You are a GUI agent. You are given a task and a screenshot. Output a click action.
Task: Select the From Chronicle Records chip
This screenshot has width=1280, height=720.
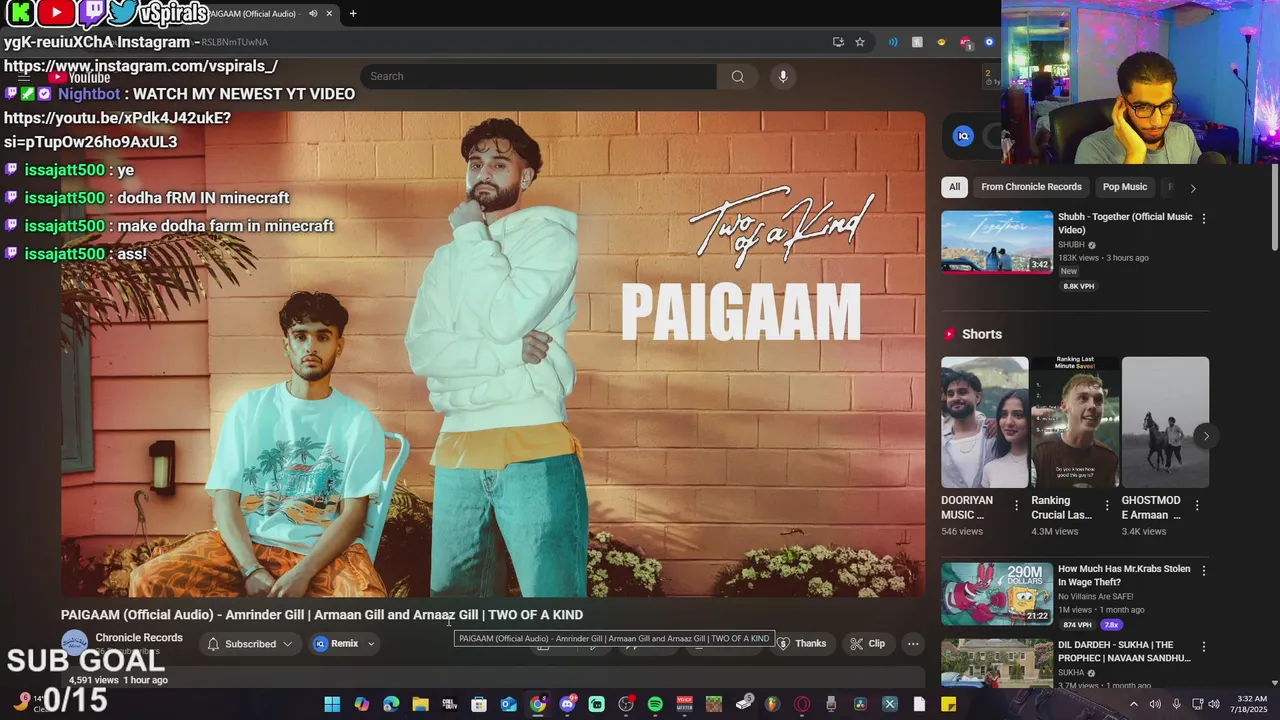click(x=1031, y=187)
